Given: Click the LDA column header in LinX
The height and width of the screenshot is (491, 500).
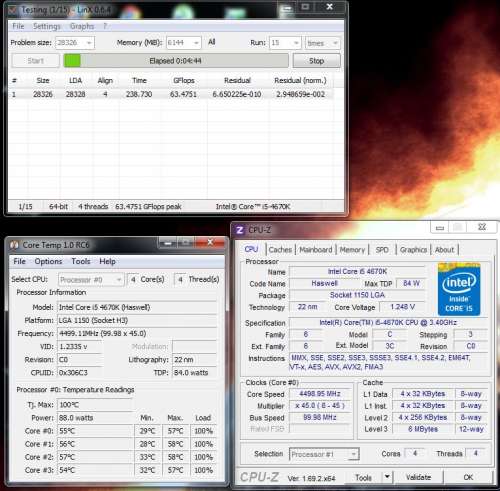Looking at the screenshot, I should coord(75,80).
